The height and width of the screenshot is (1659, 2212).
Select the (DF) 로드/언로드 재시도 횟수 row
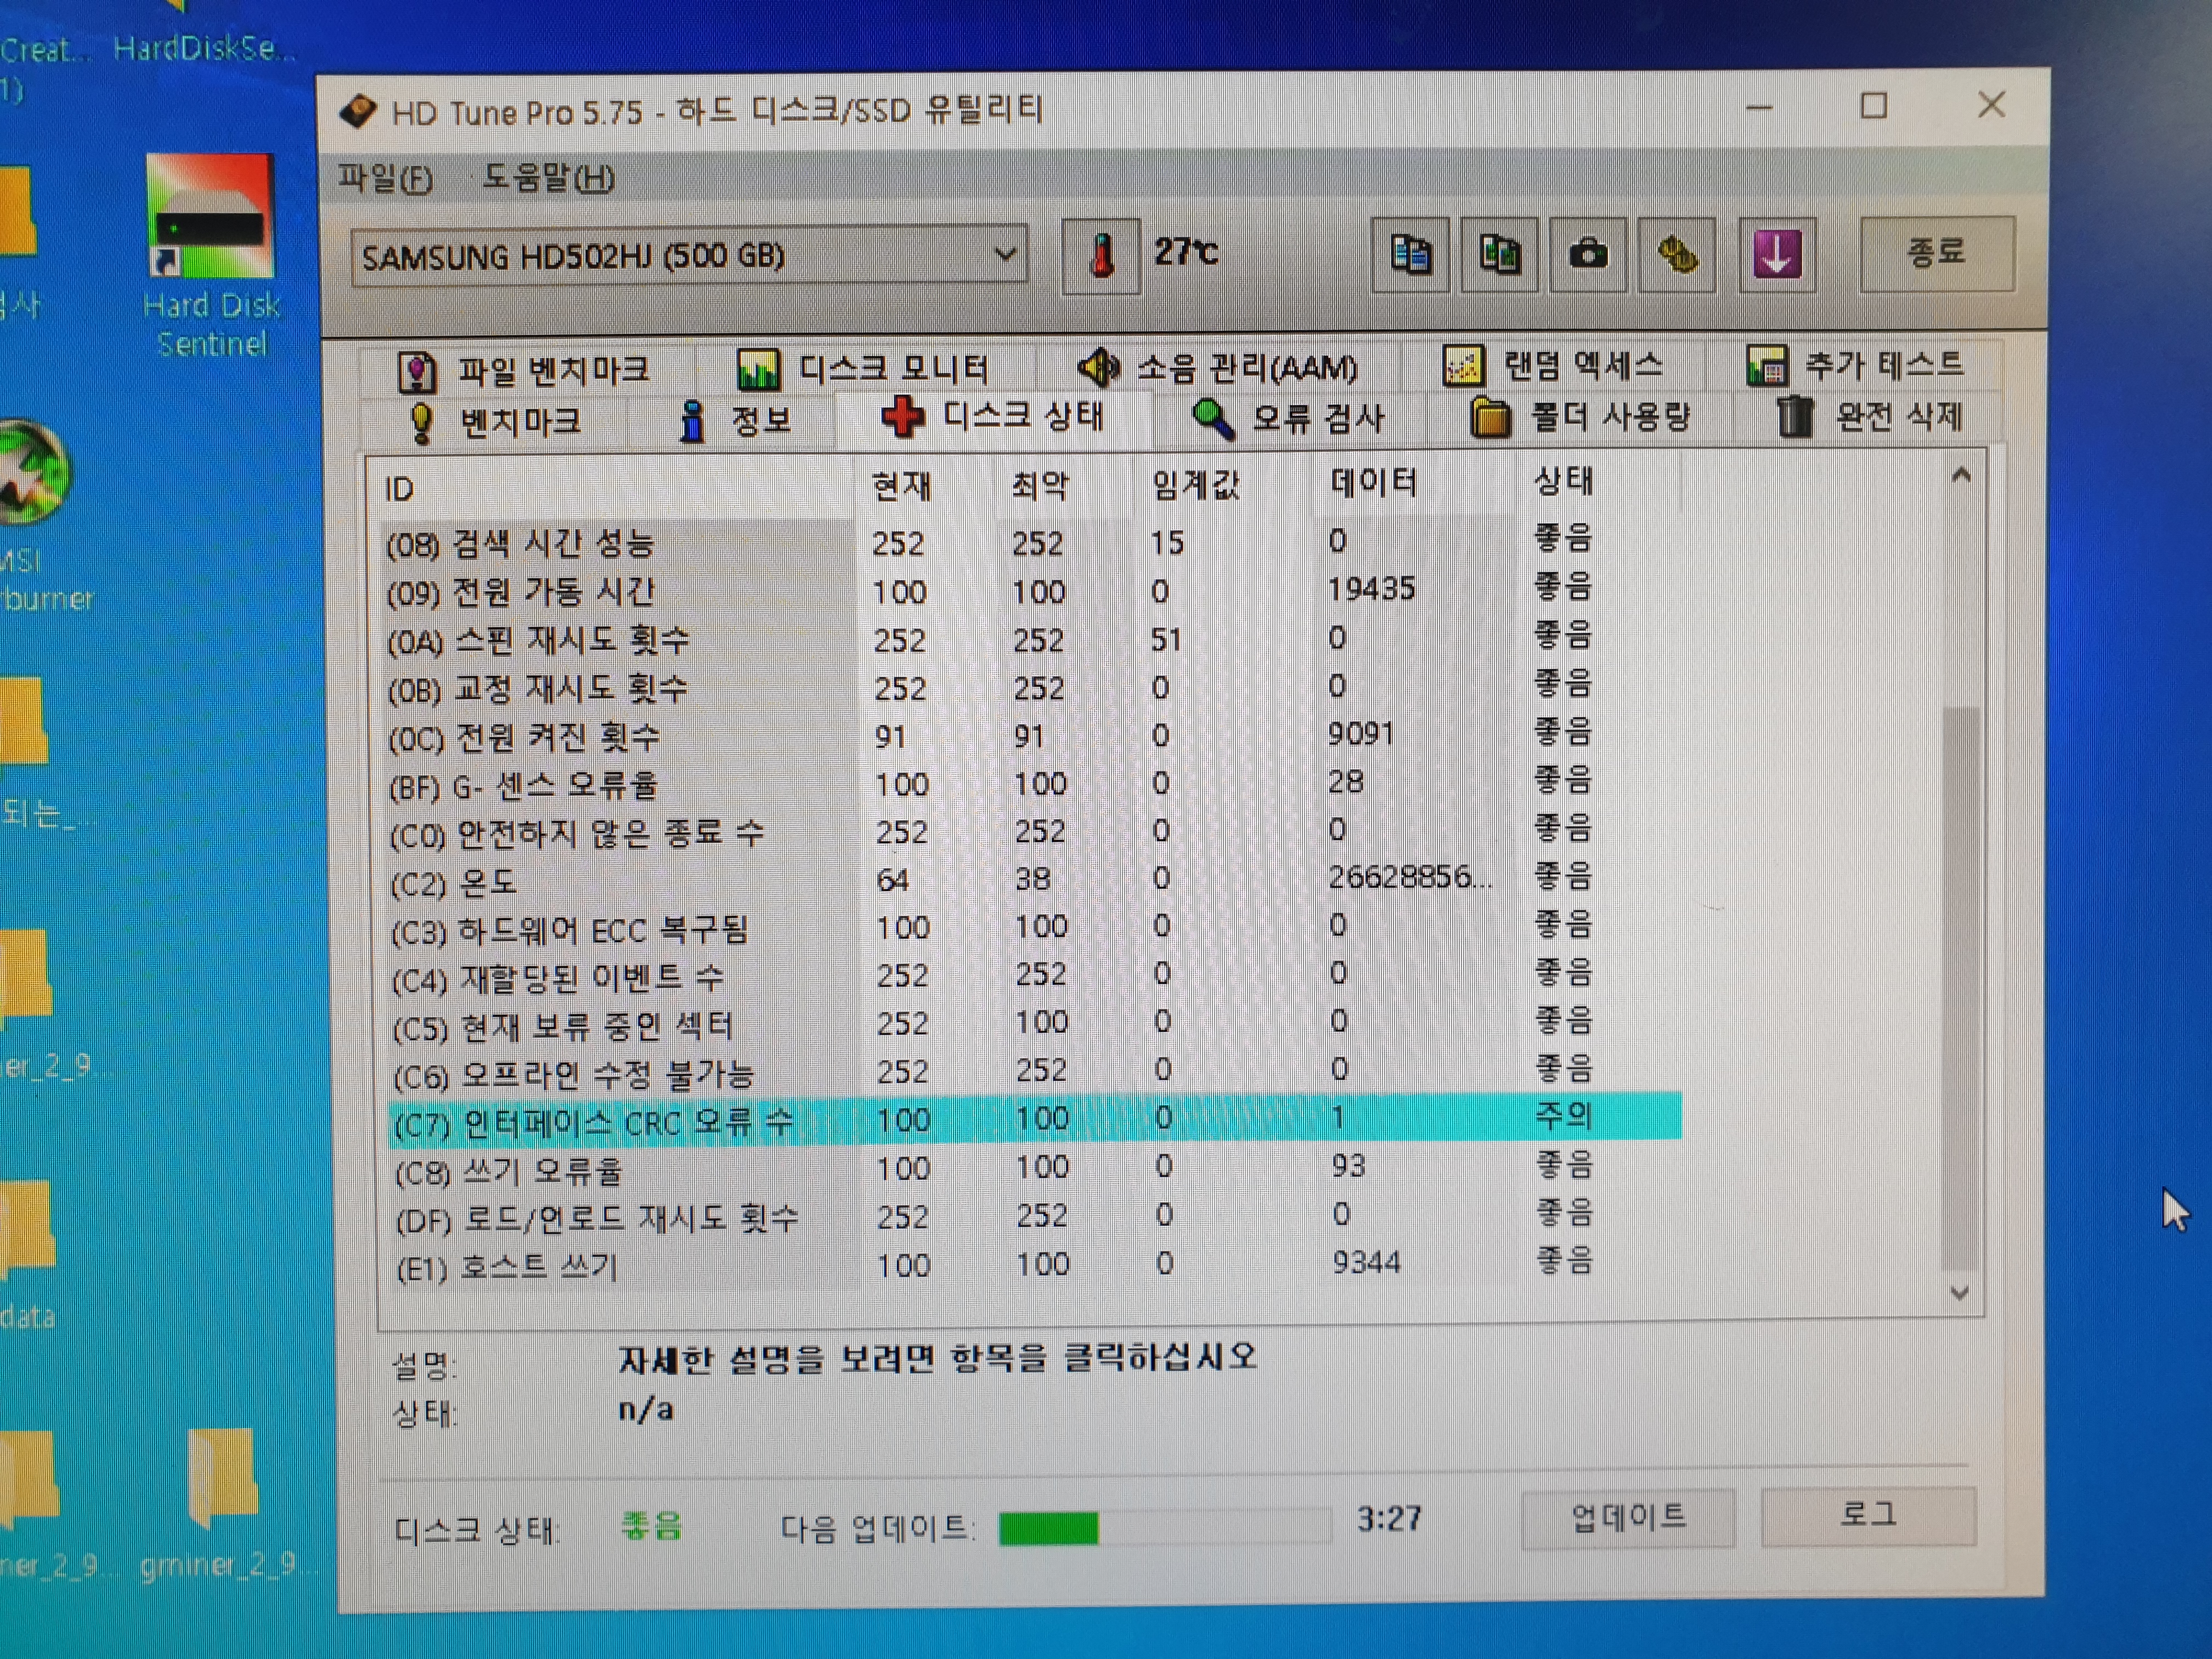1036,1217
